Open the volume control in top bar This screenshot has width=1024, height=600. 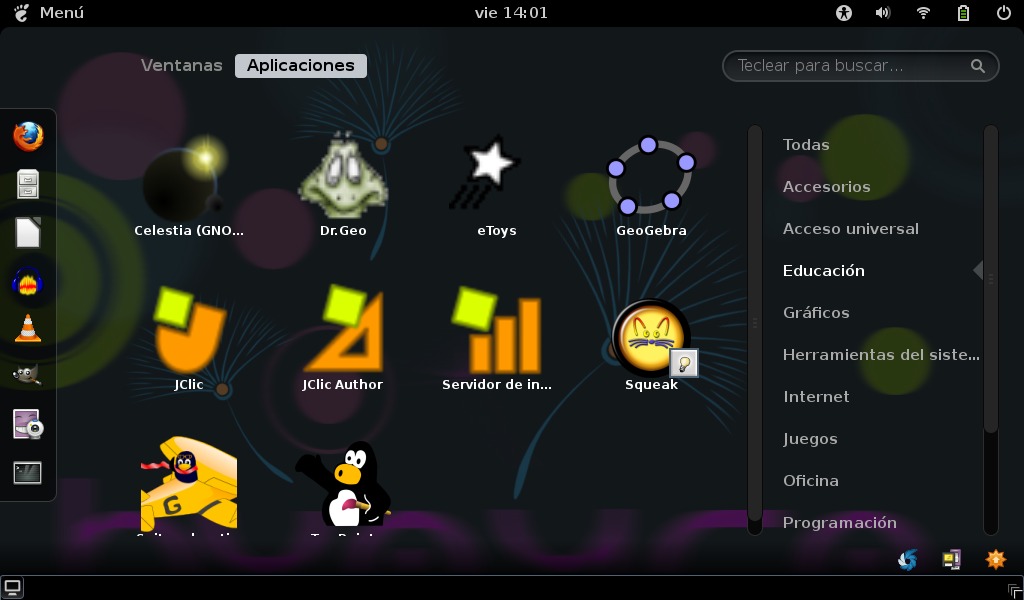[x=883, y=13]
